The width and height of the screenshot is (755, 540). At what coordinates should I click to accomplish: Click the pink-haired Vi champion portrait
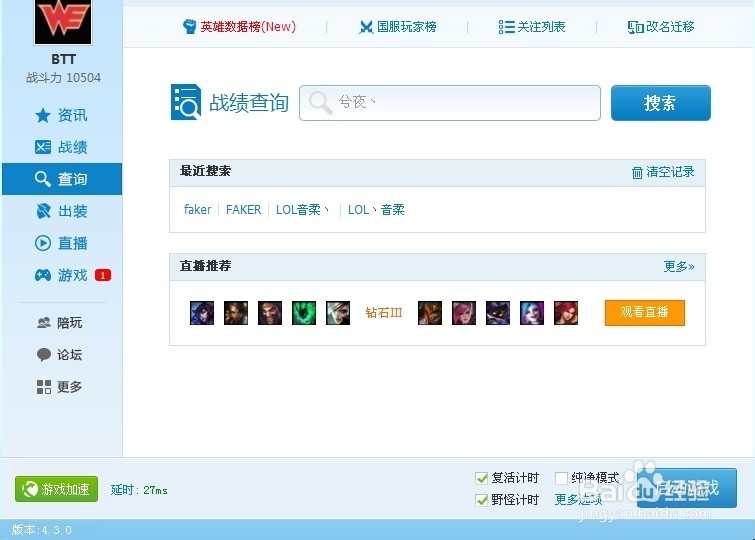(x=464, y=313)
